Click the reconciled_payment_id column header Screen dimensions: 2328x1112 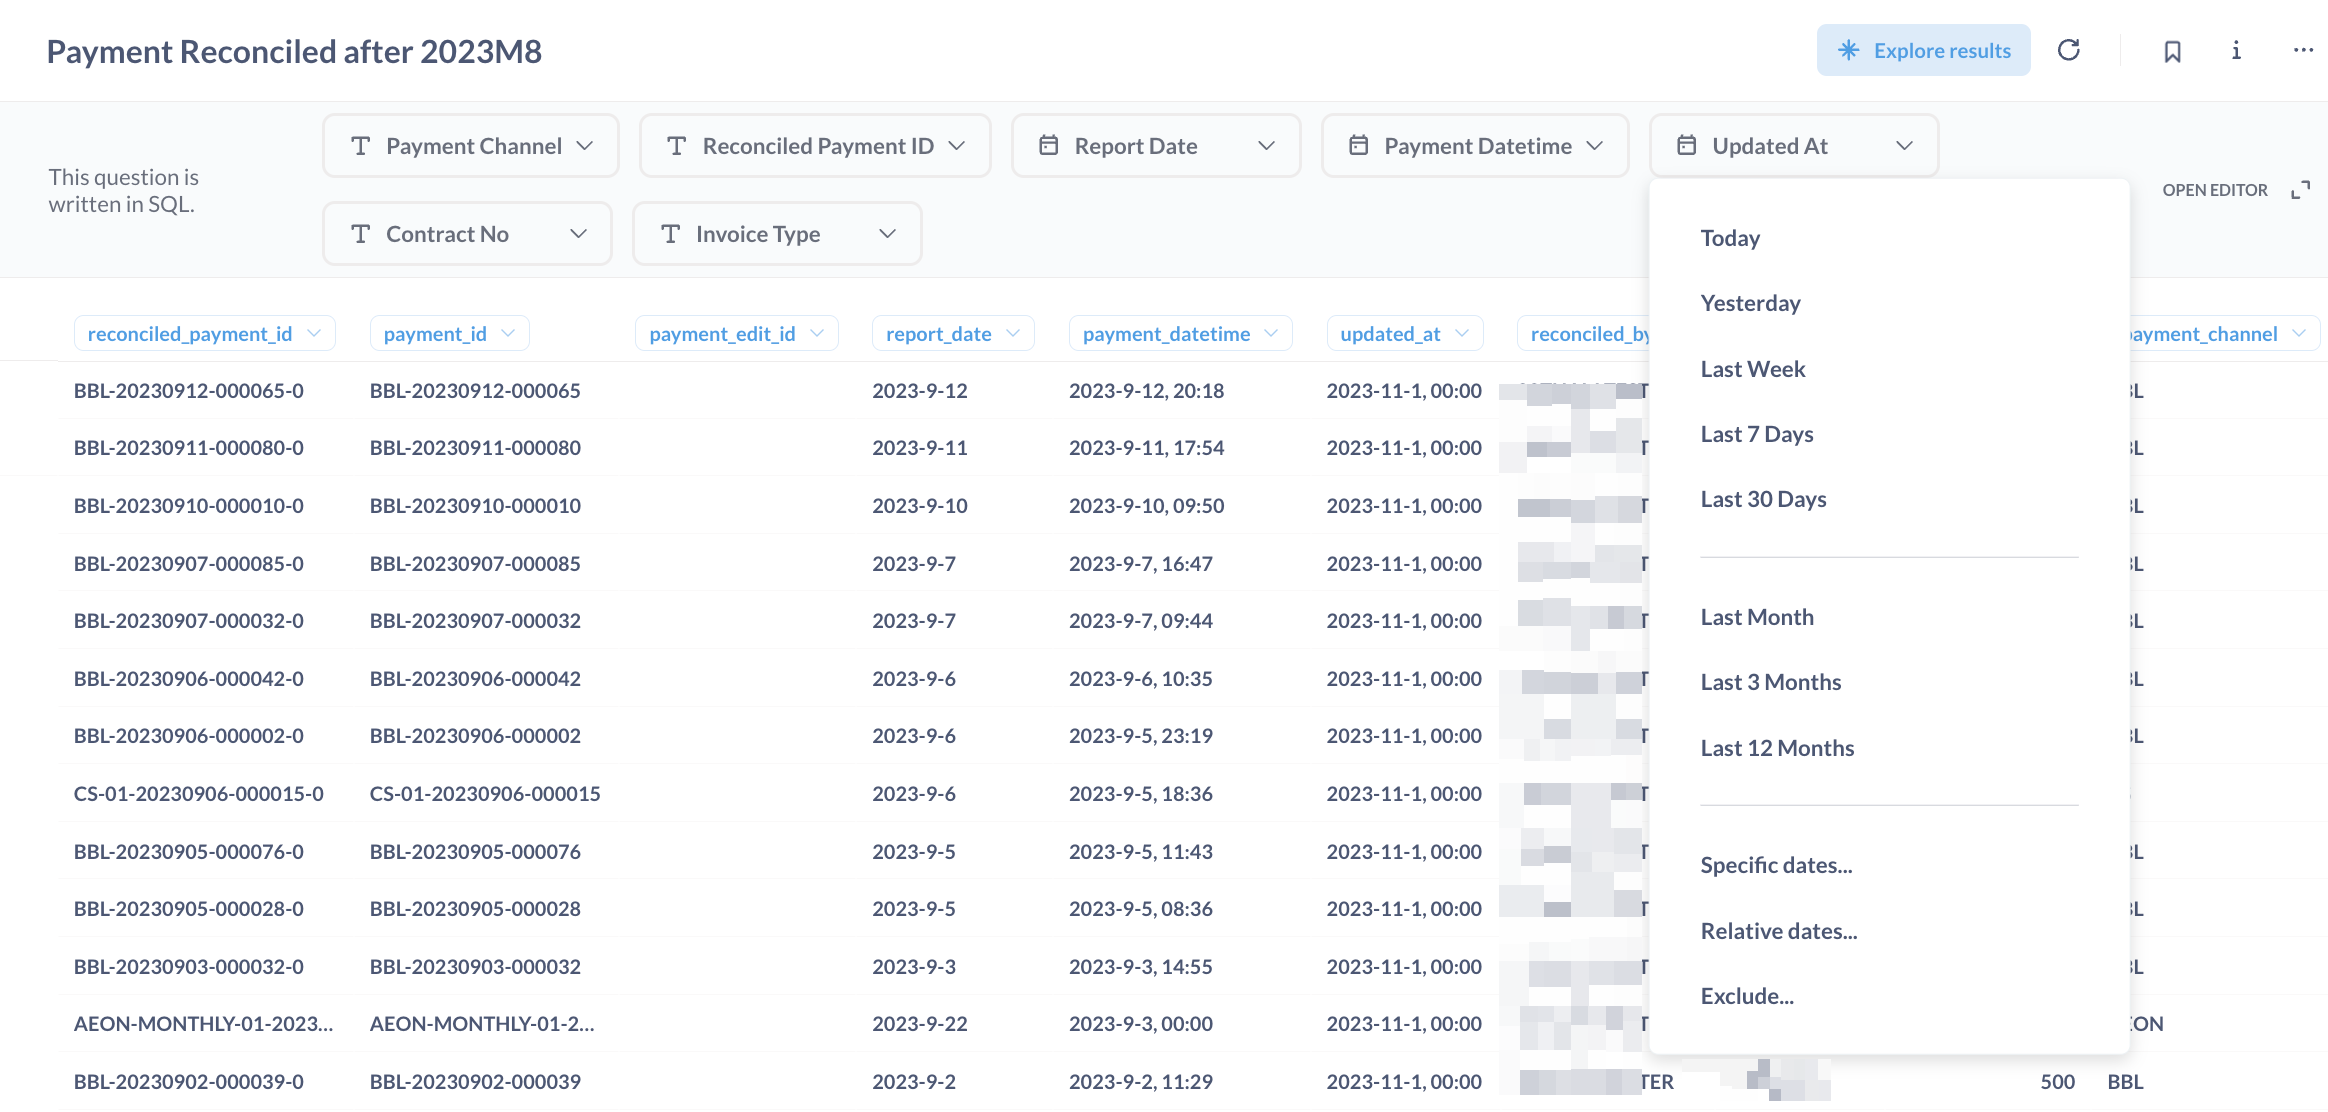pyautogui.click(x=190, y=334)
